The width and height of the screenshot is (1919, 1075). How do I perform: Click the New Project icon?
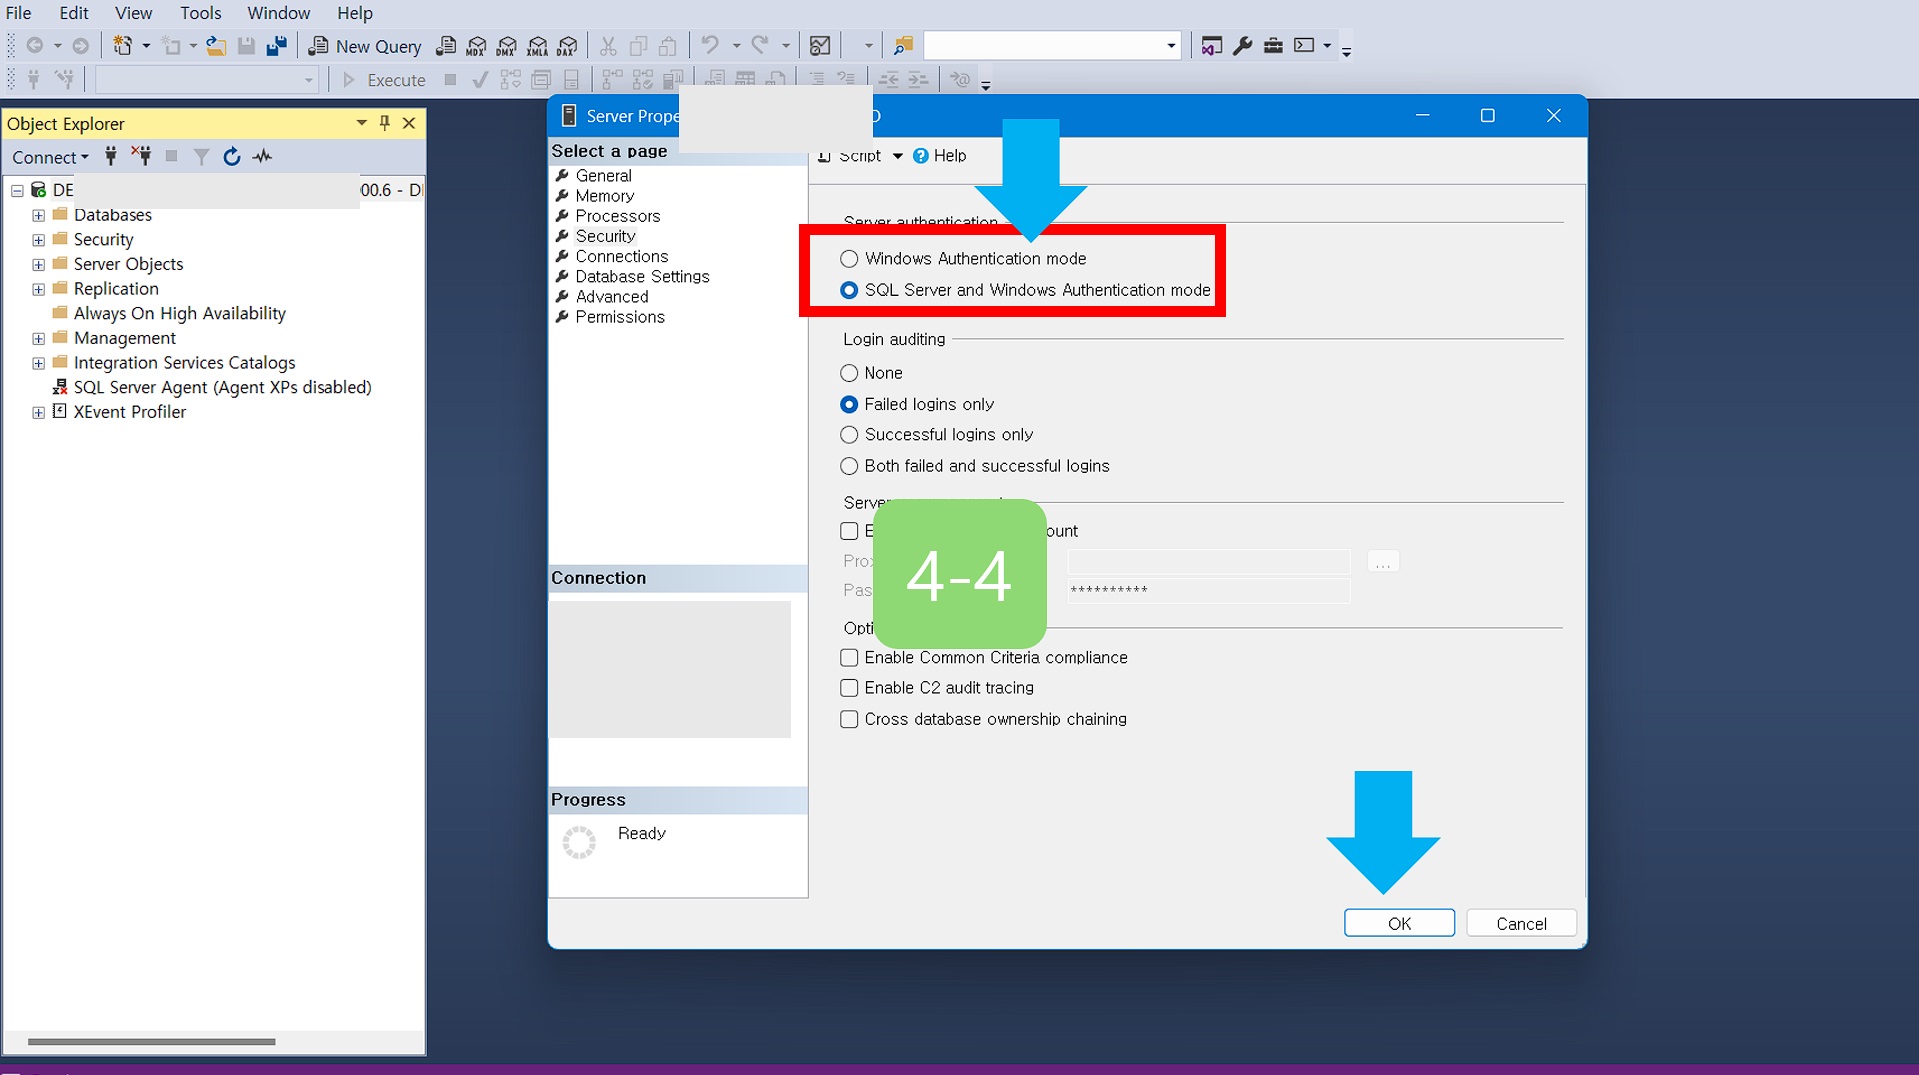[122, 46]
